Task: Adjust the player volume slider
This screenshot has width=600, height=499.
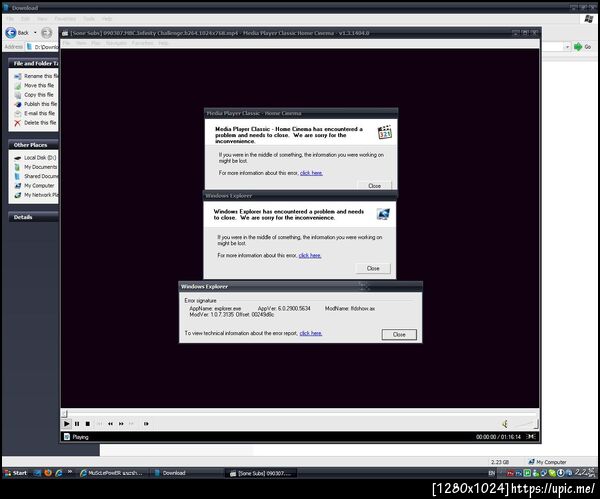Action: (x=525, y=424)
